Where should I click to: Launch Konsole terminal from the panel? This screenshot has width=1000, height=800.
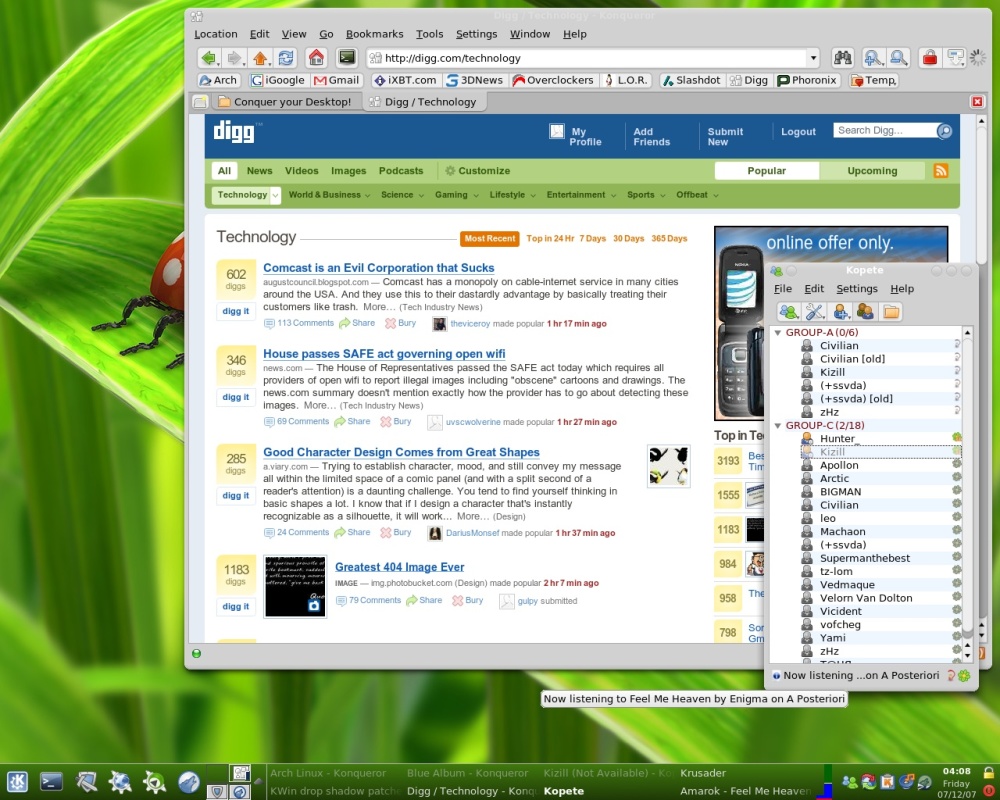coord(51,781)
